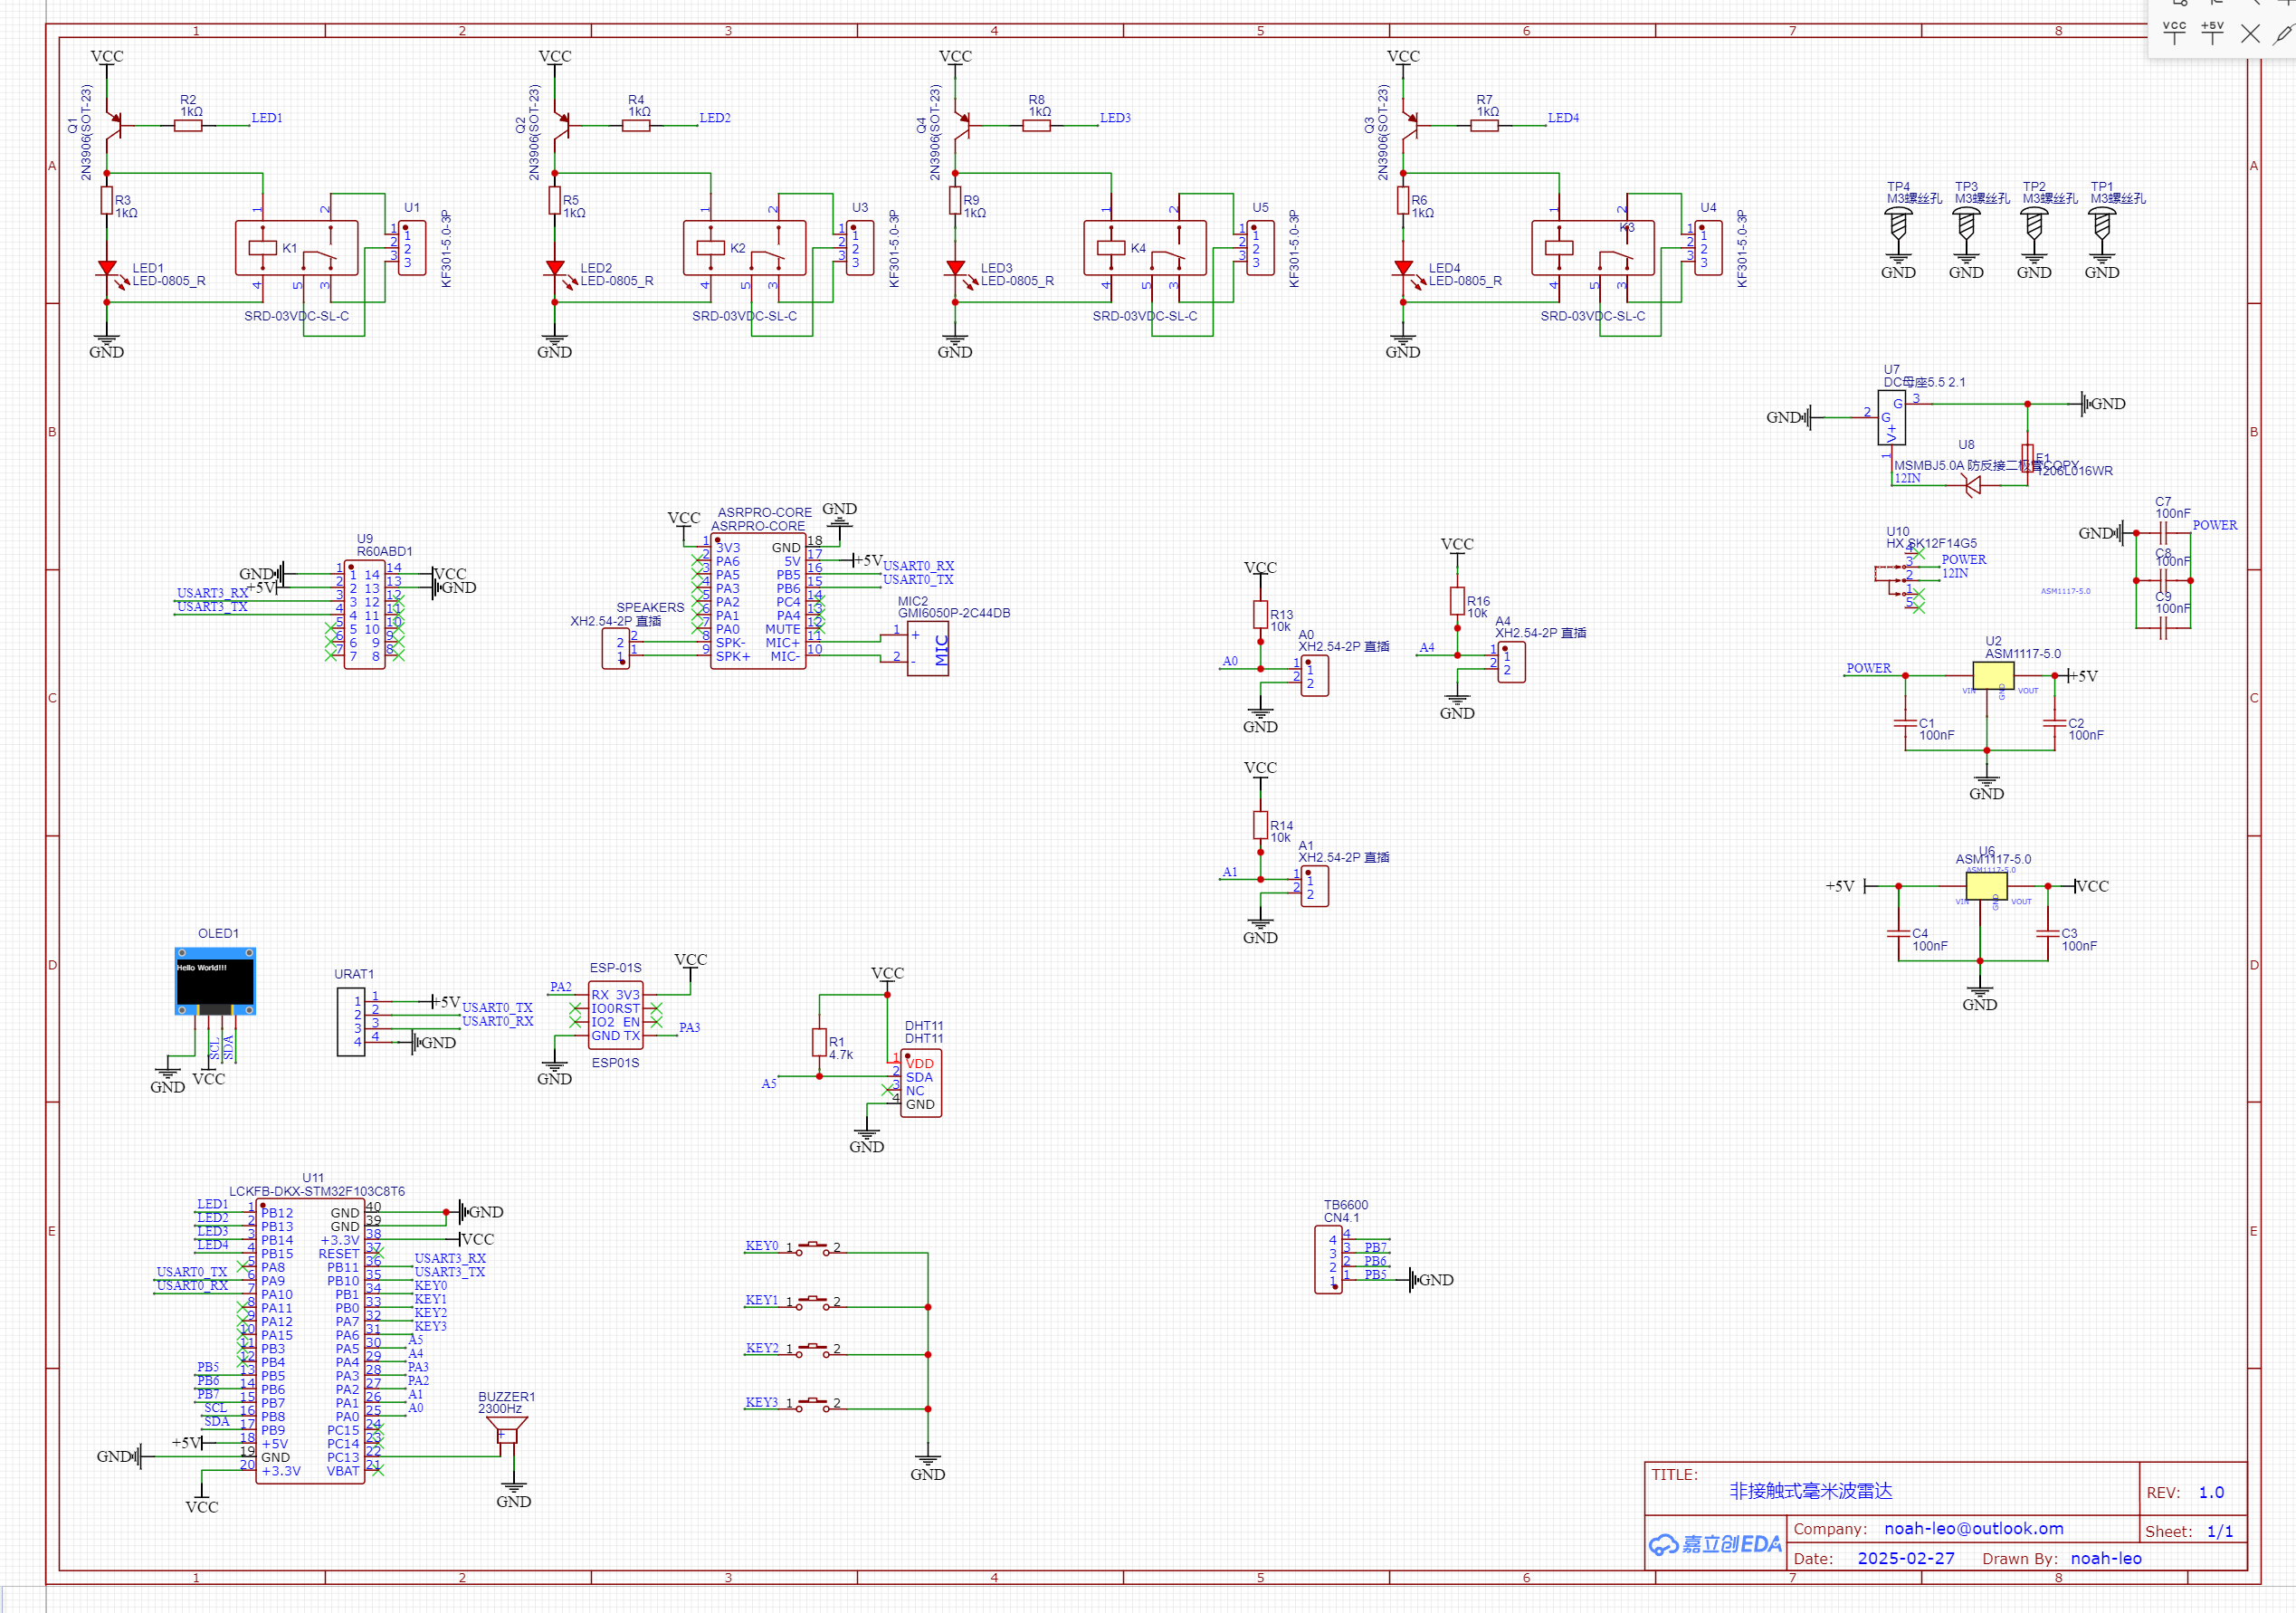Click the KEY0 push button switch
The height and width of the screenshot is (1613, 2296).
(x=812, y=1248)
